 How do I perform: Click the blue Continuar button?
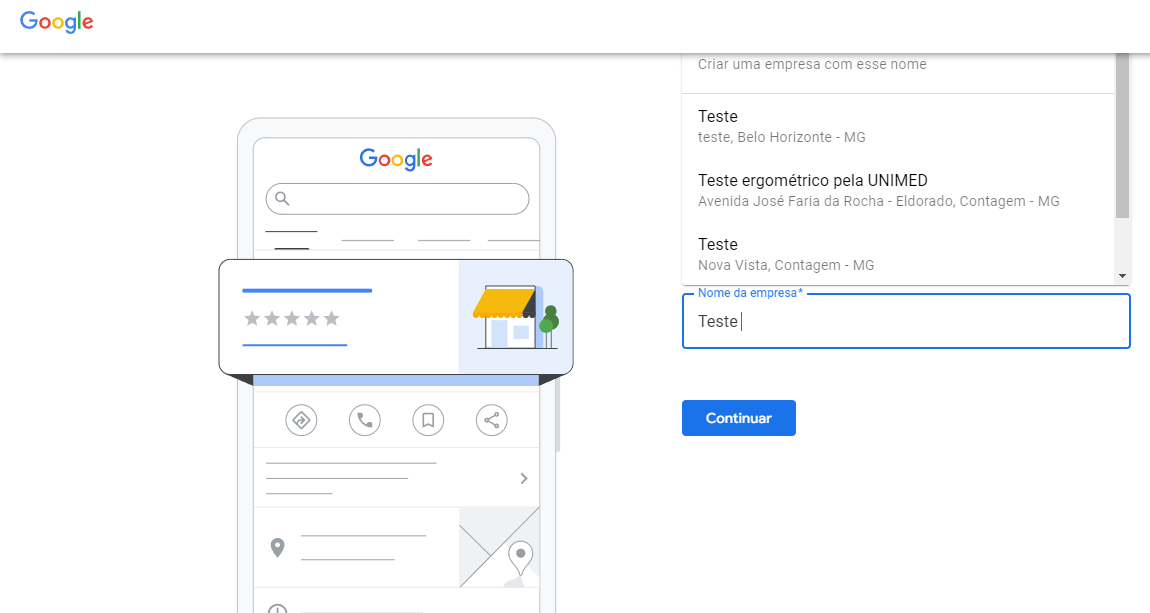coord(739,418)
